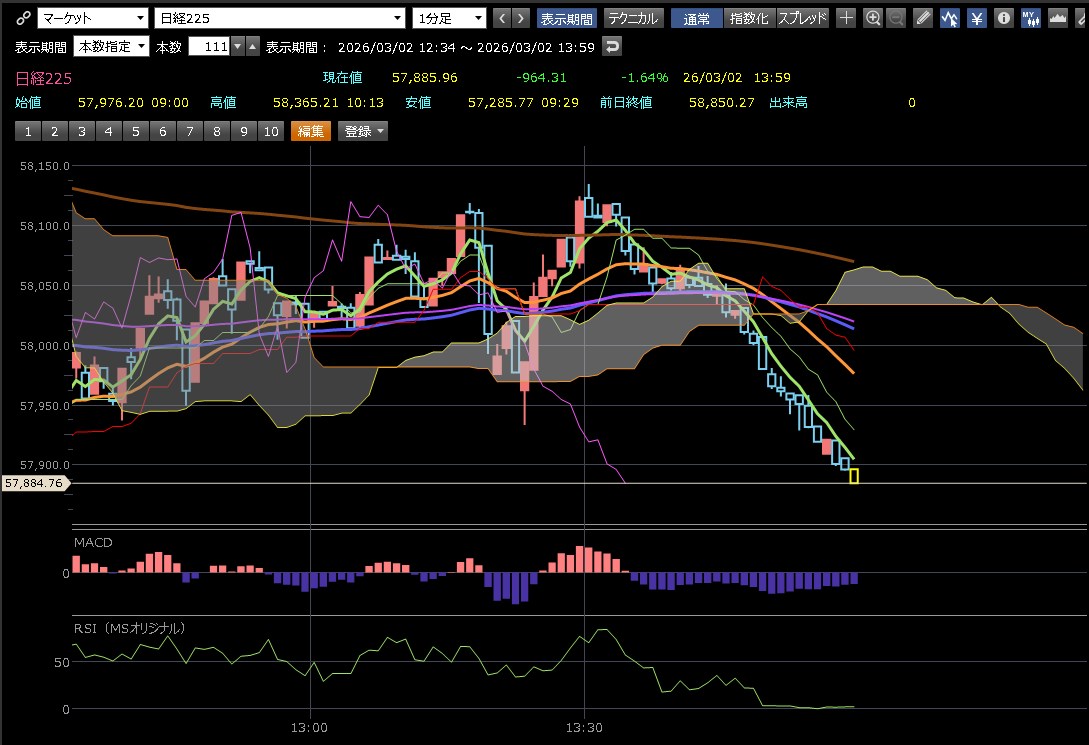The height and width of the screenshot is (745, 1089).
Task: Click the crosshair plus icon
Action: click(x=846, y=18)
